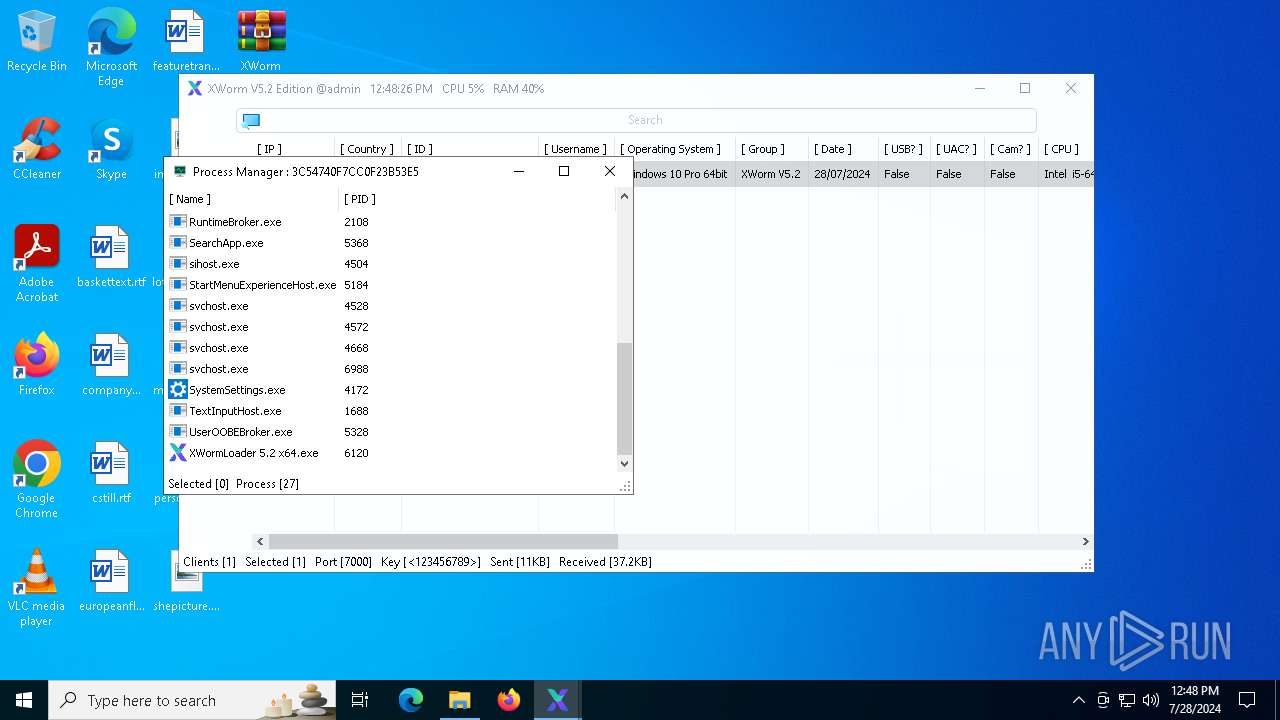Image resolution: width=1280 pixels, height=720 pixels.
Task: Launch Google Chrome desktop shortcut
Action: click(37, 480)
